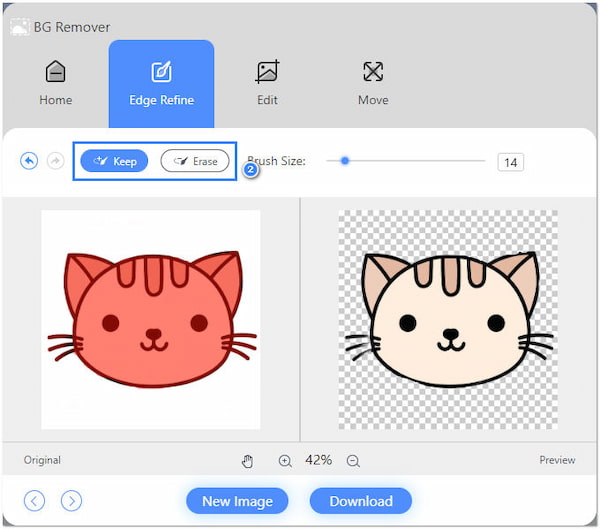Click the preview cat image with transparency
The height and width of the screenshot is (529, 600).
pyautogui.click(x=448, y=320)
